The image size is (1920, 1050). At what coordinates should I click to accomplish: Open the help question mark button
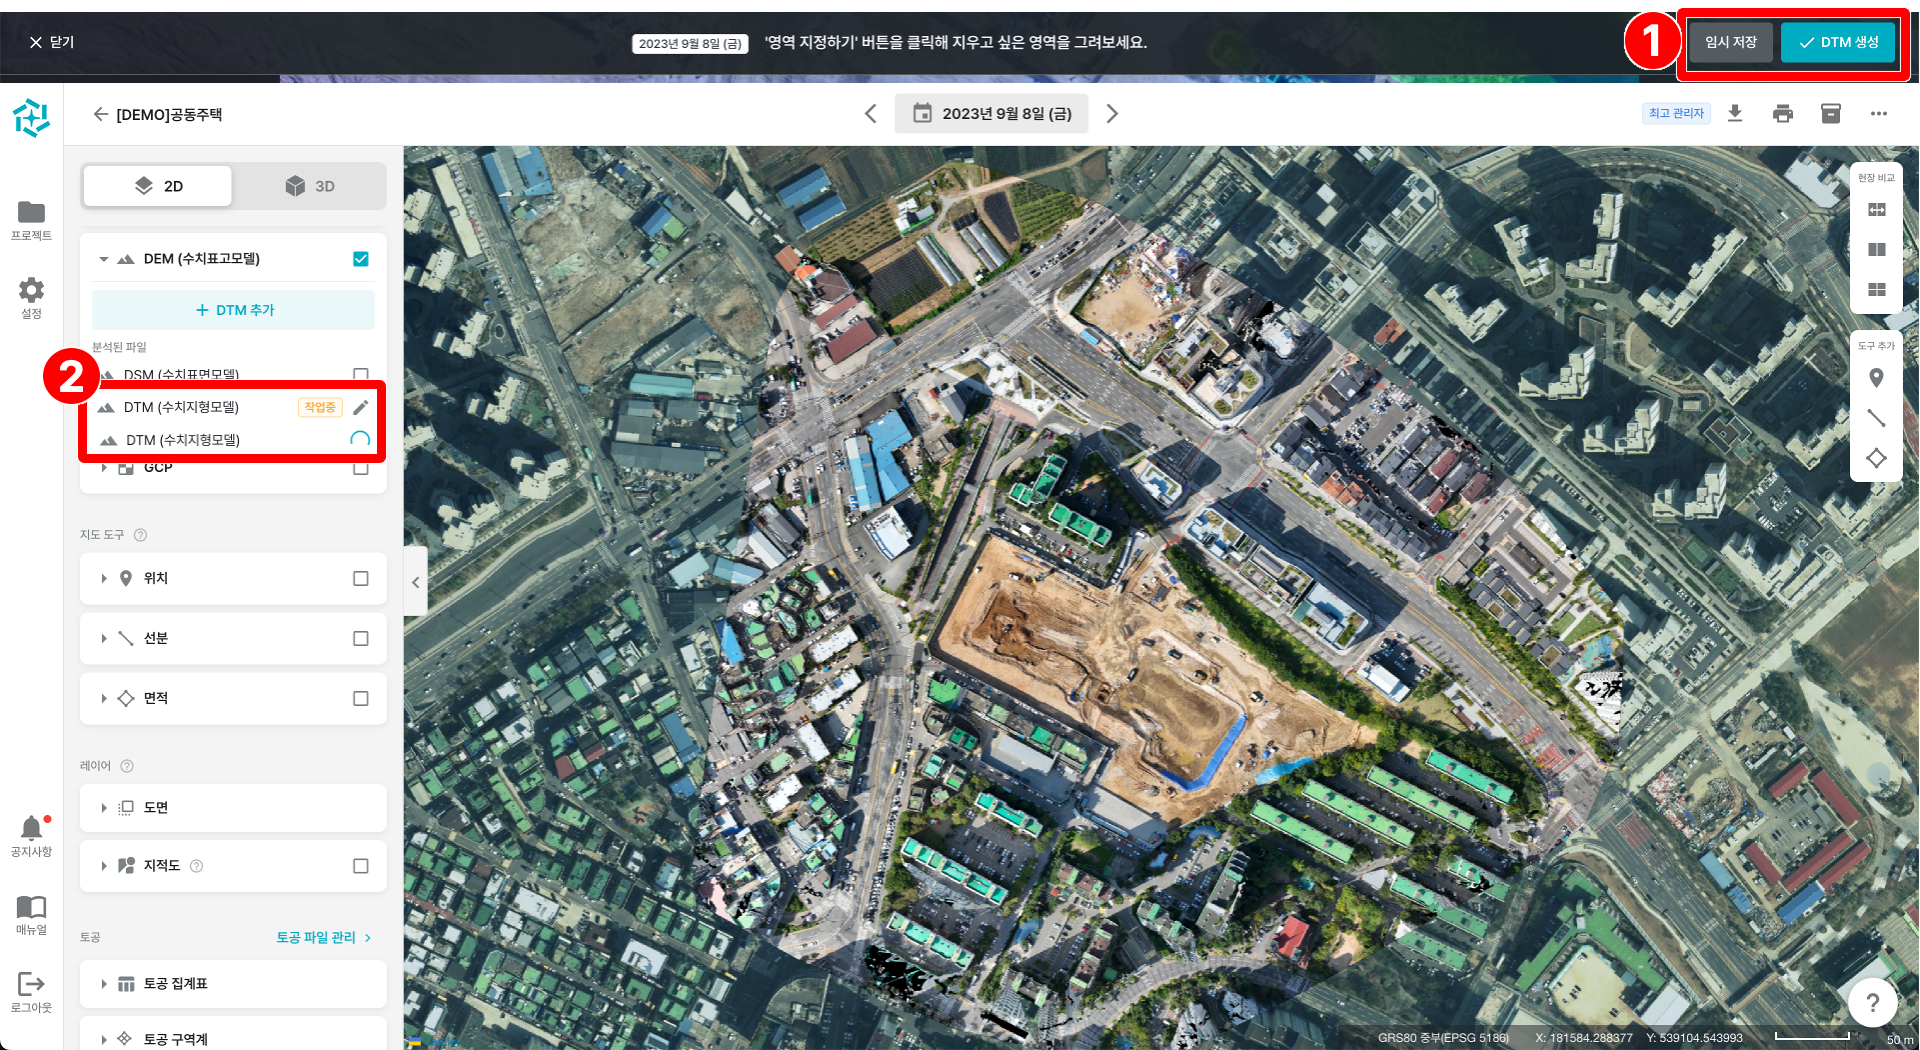[x=1872, y=1002]
